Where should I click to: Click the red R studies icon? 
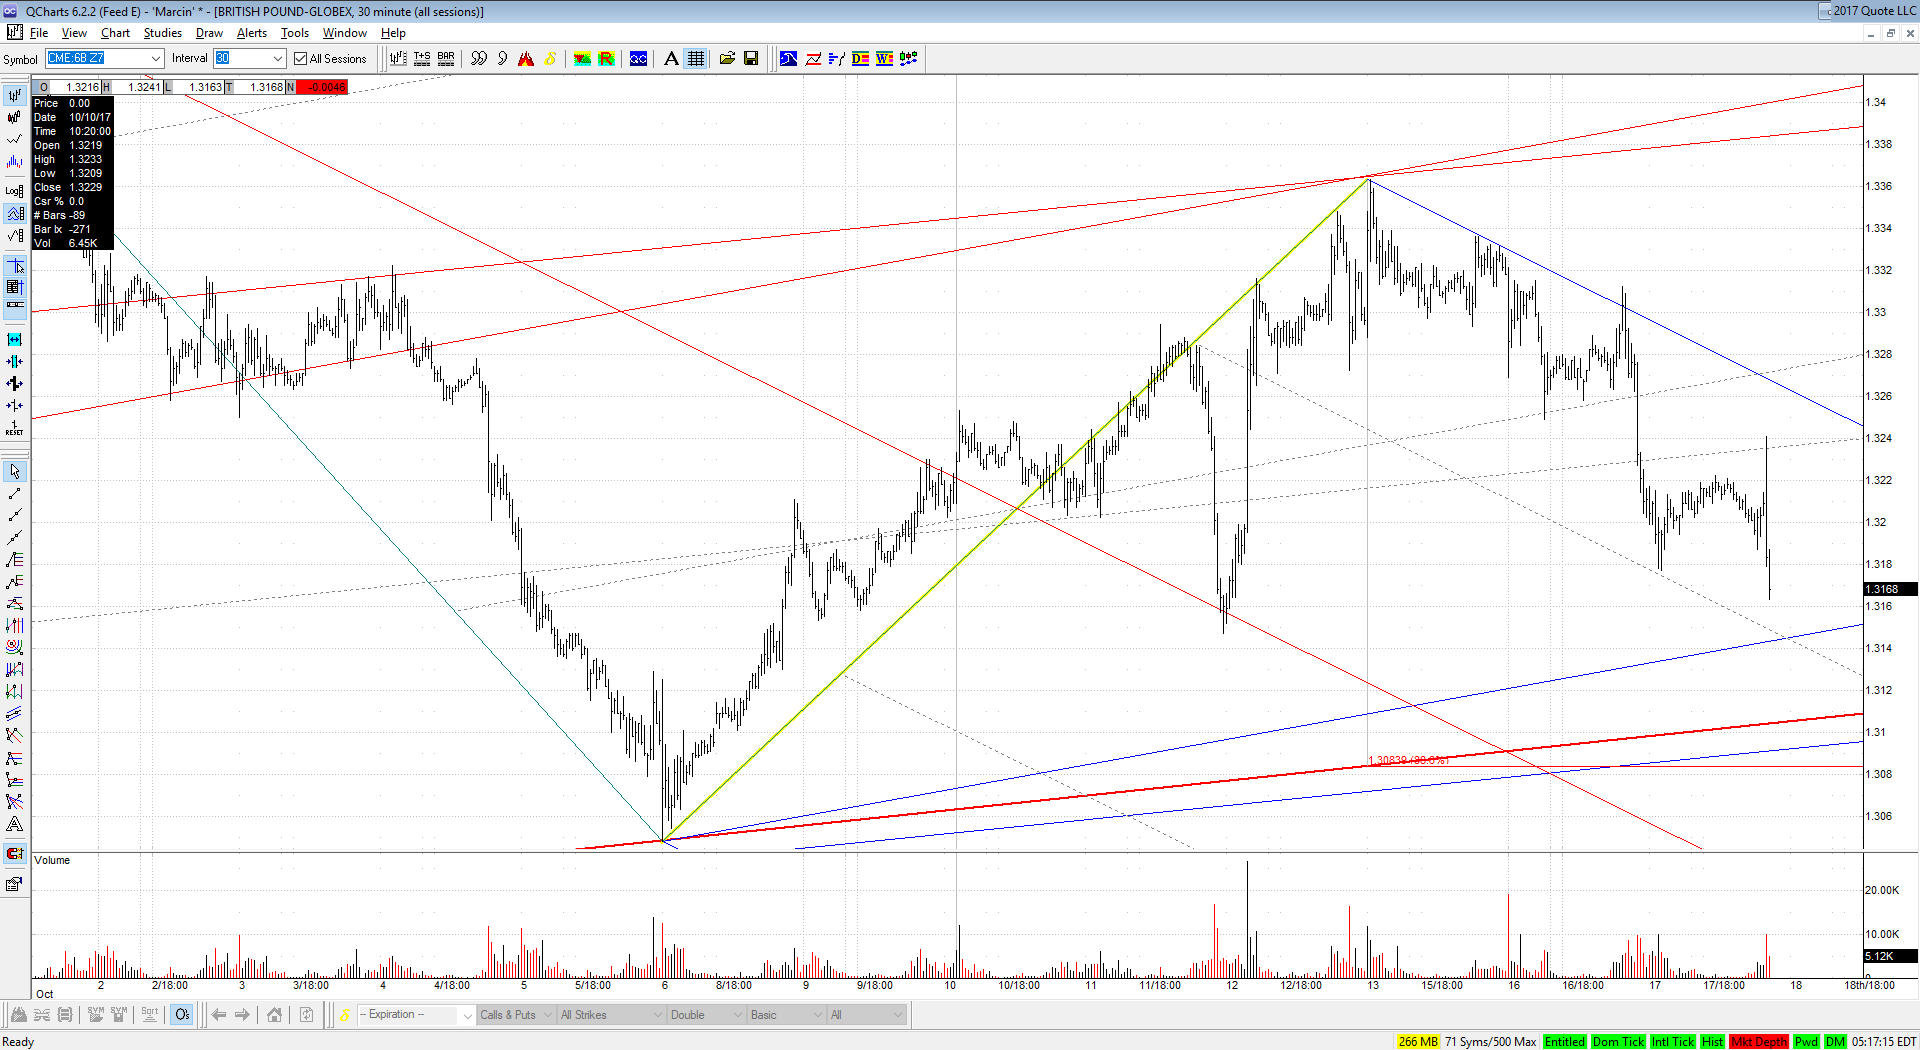click(x=606, y=59)
